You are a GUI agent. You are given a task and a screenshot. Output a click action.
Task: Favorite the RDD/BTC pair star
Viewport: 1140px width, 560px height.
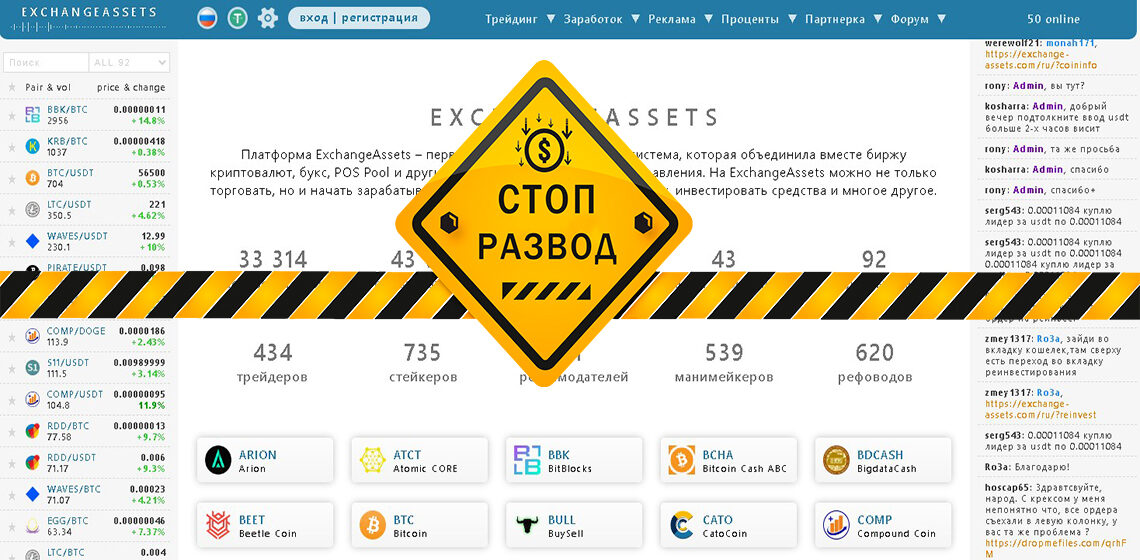pyautogui.click(x=12, y=431)
